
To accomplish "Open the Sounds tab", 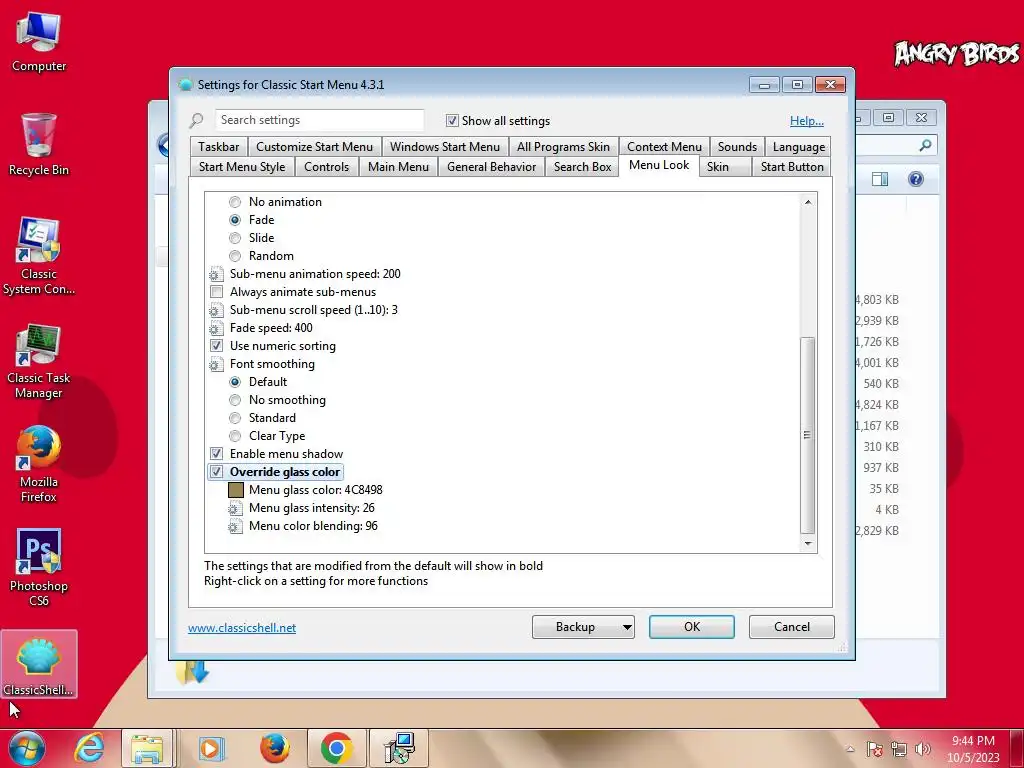I will click(737, 147).
